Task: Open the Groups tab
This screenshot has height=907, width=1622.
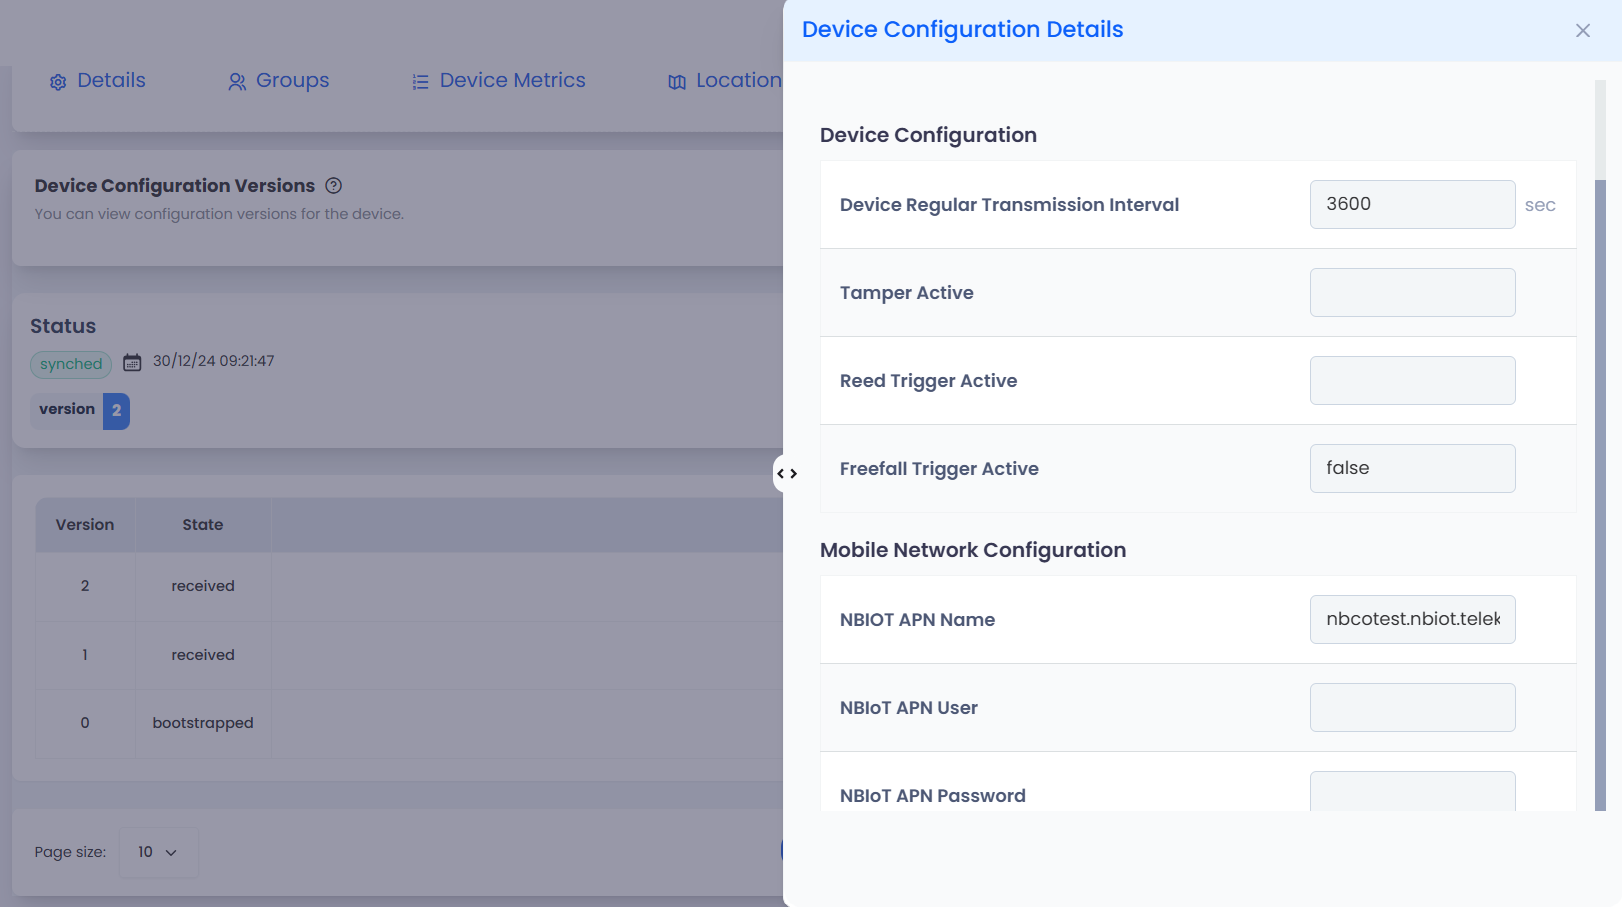Action: [x=292, y=81]
